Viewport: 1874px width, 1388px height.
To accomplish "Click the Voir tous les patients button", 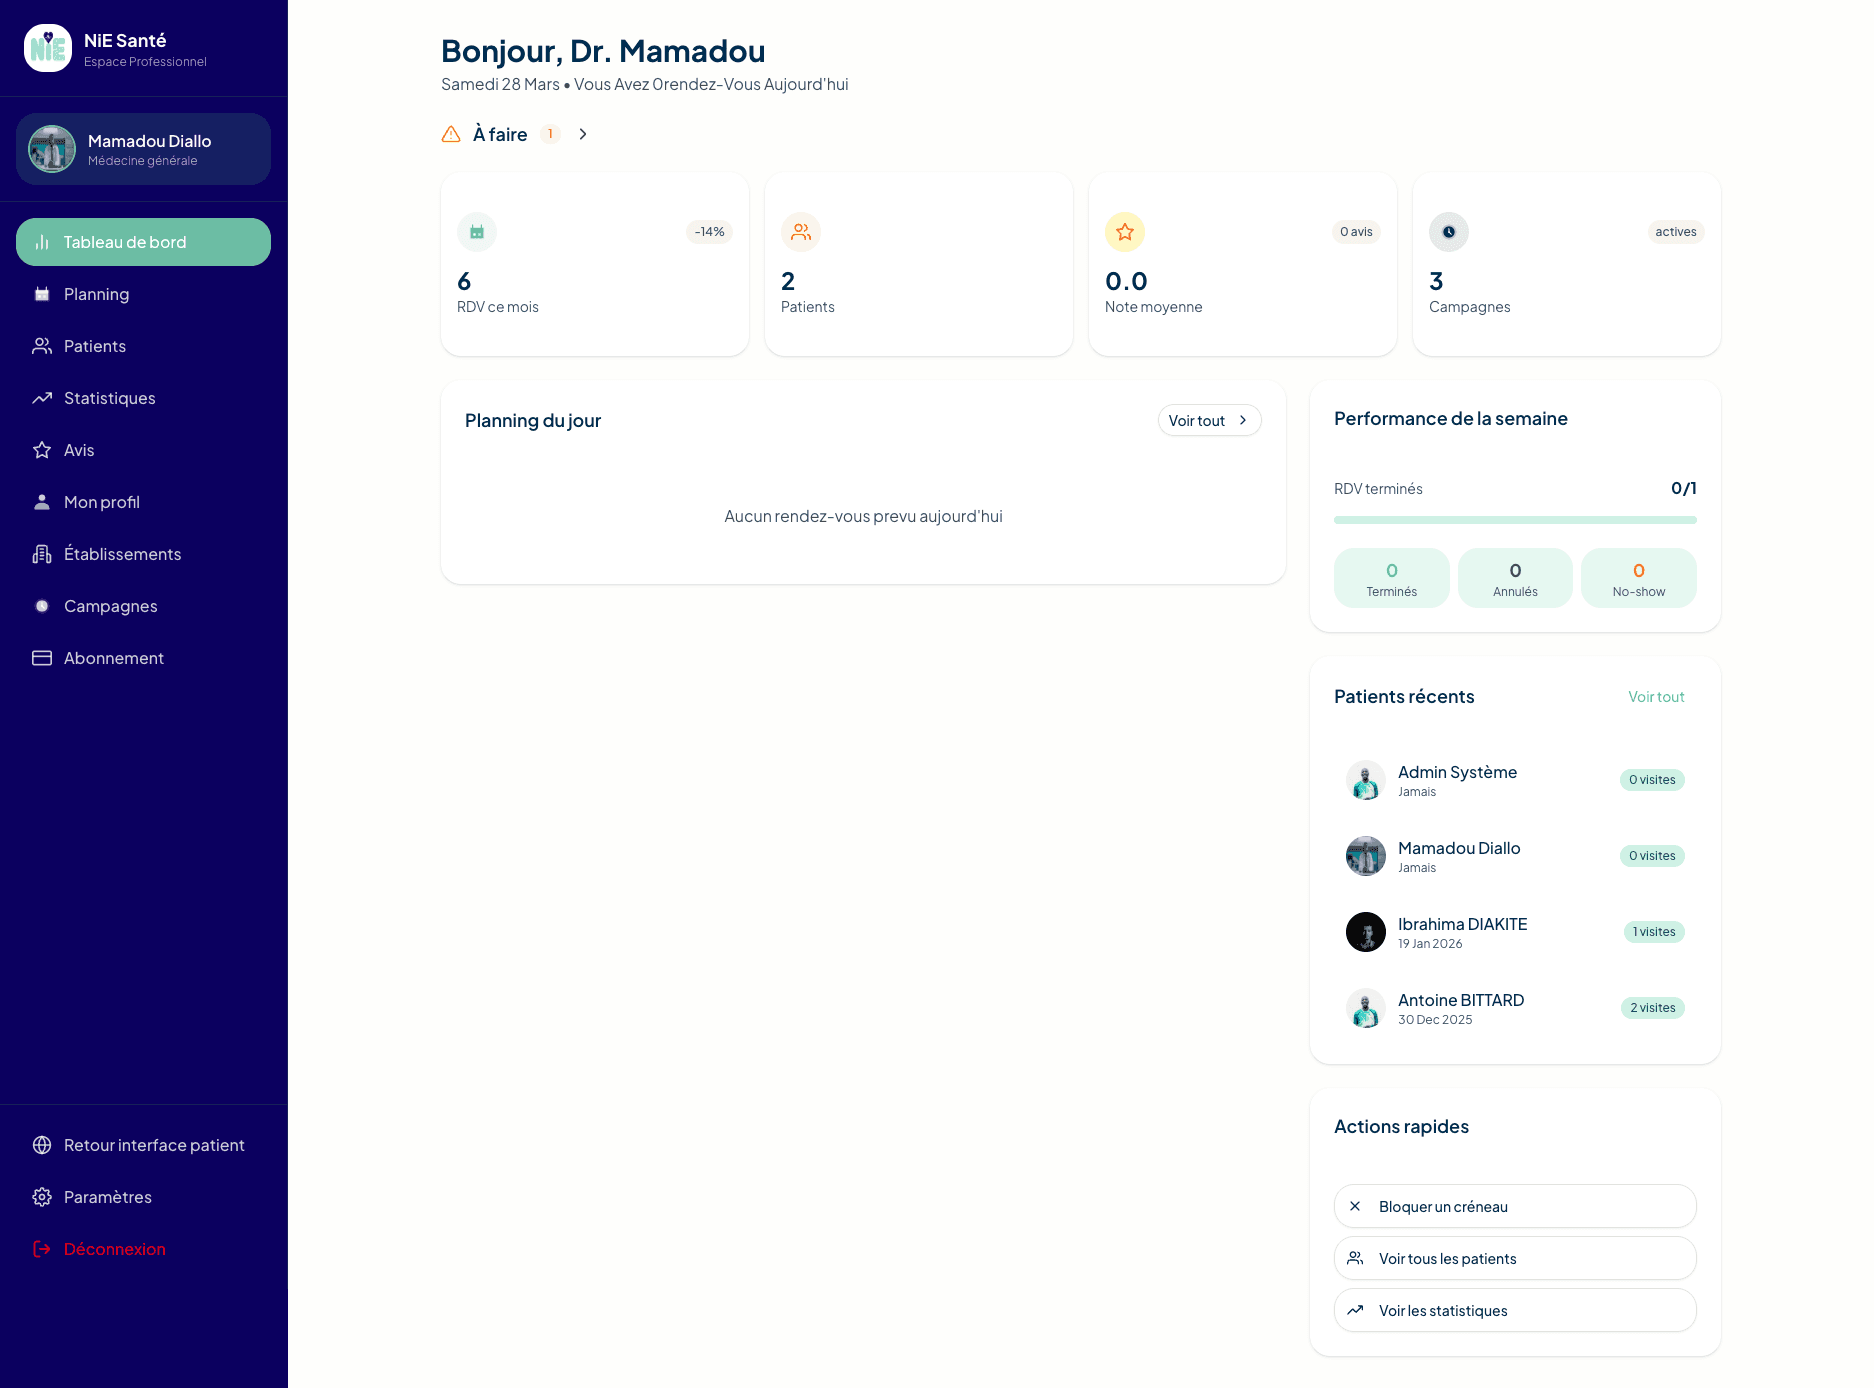I will point(1515,1258).
